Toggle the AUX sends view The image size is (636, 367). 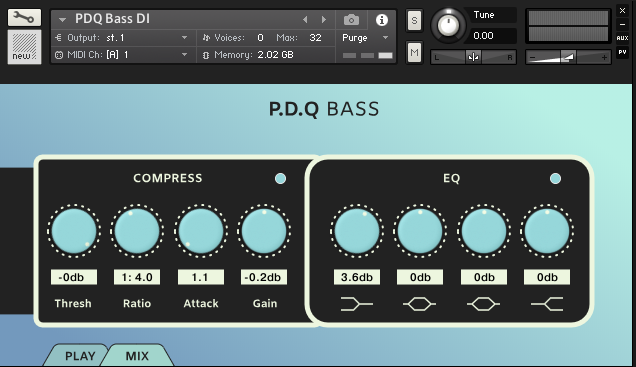click(622, 38)
